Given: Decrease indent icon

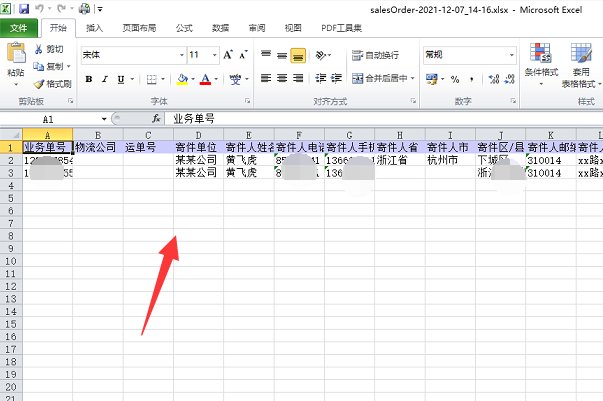Looking at the screenshot, I should (x=320, y=78).
